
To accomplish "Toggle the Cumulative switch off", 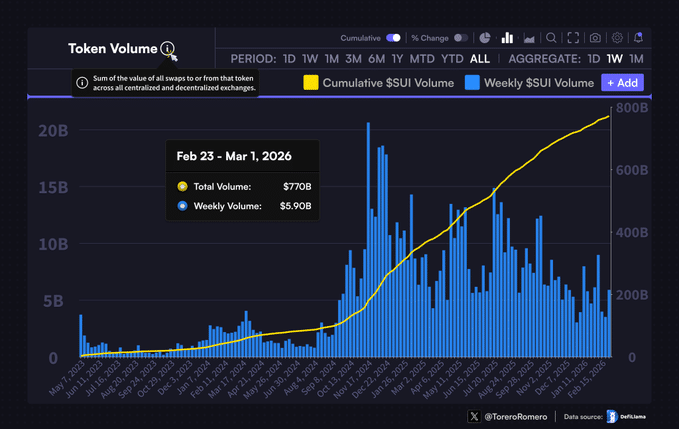I will (393, 38).
